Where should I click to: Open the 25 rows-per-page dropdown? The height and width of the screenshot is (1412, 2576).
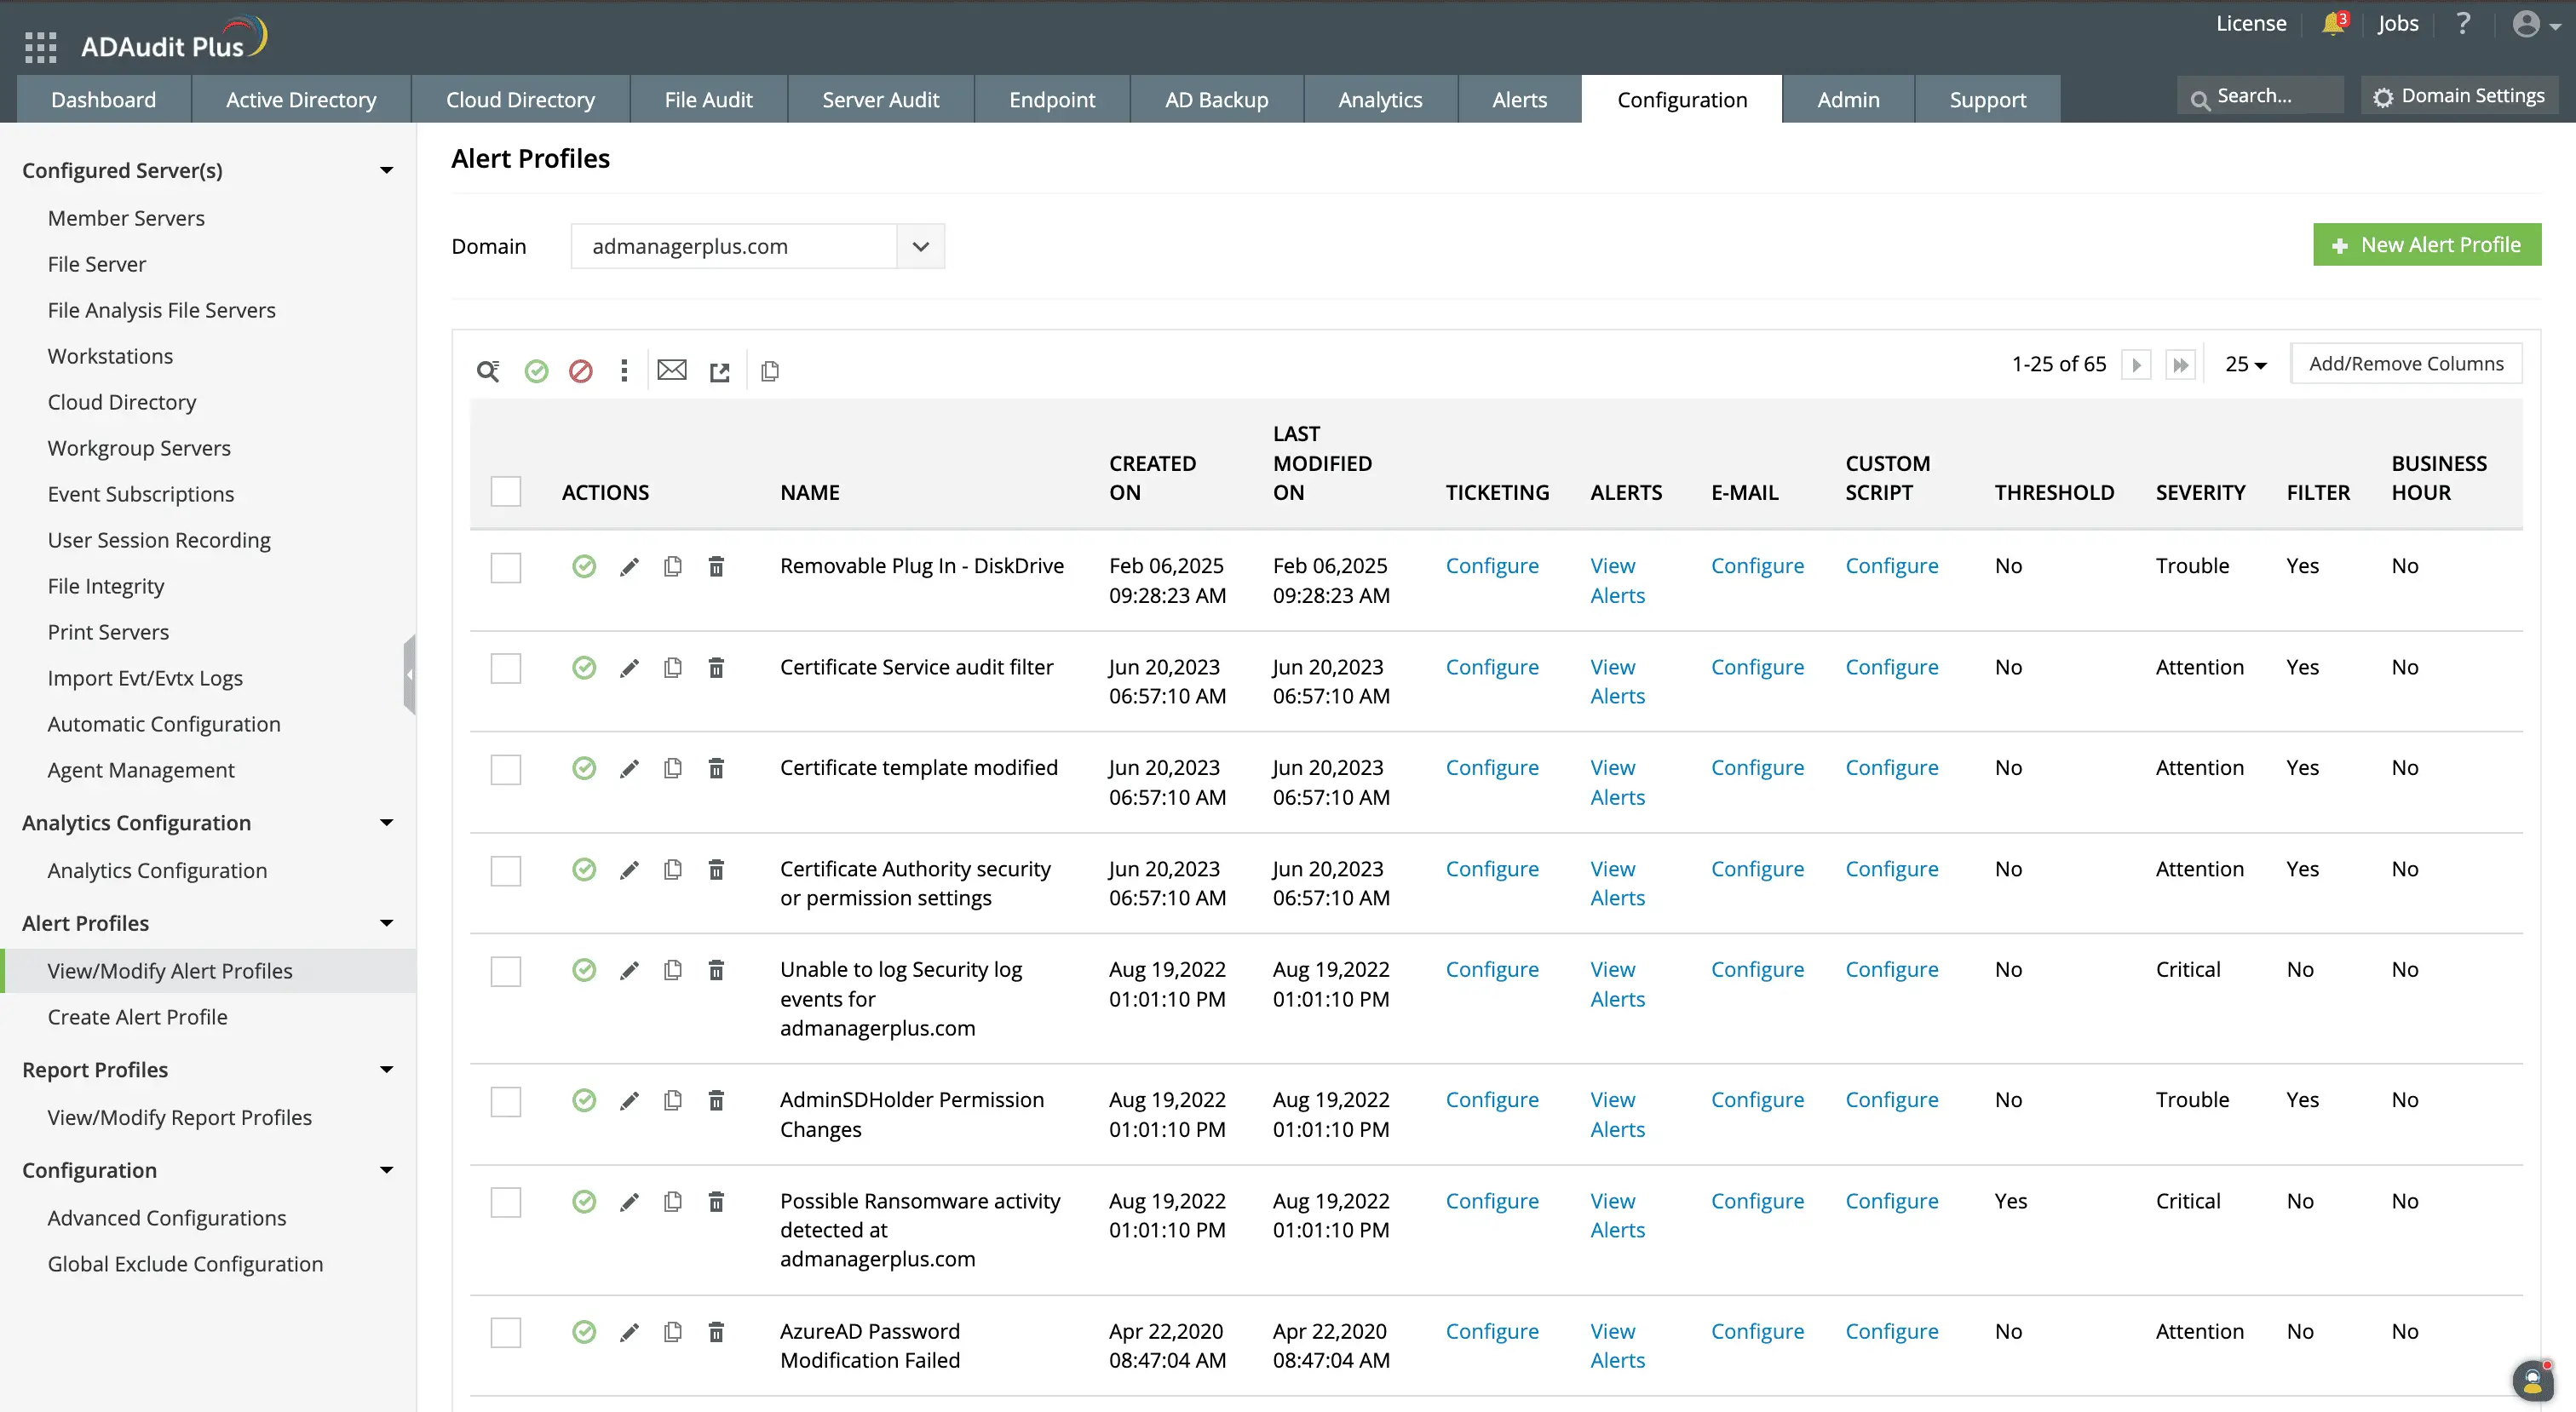(x=2246, y=364)
